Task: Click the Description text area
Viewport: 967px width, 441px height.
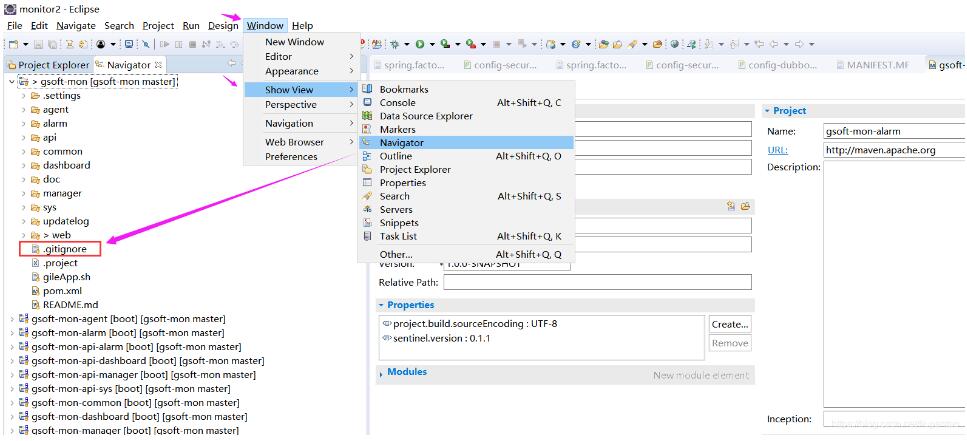Action: click(x=895, y=284)
